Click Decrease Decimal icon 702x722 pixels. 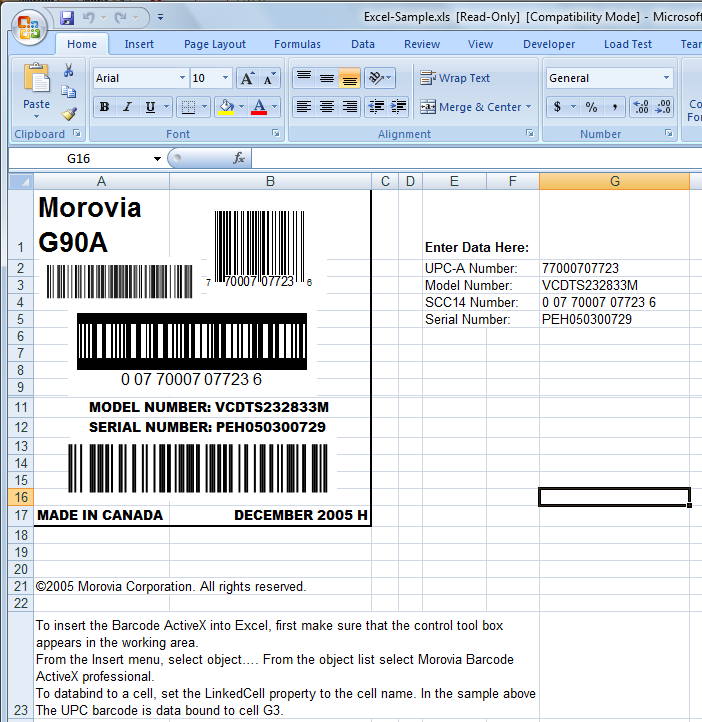click(663, 107)
